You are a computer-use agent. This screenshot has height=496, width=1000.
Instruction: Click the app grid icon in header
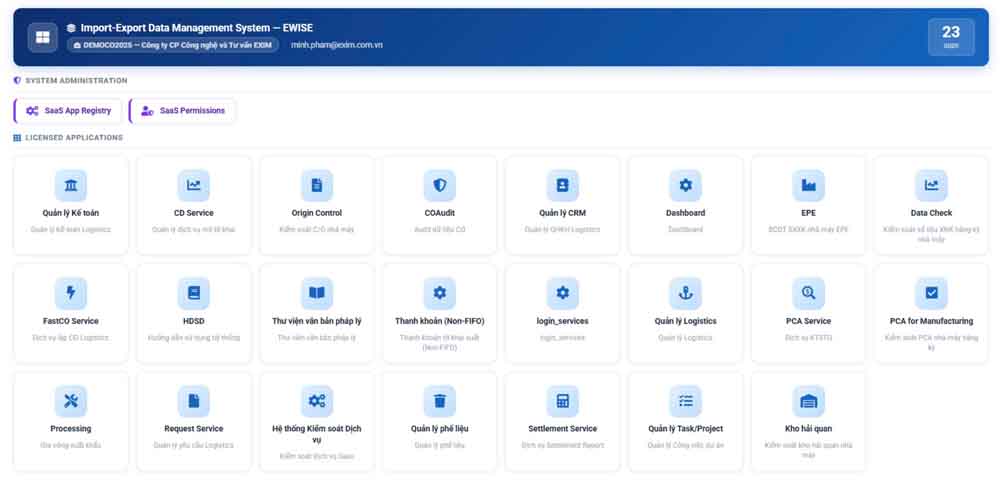[43, 38]
